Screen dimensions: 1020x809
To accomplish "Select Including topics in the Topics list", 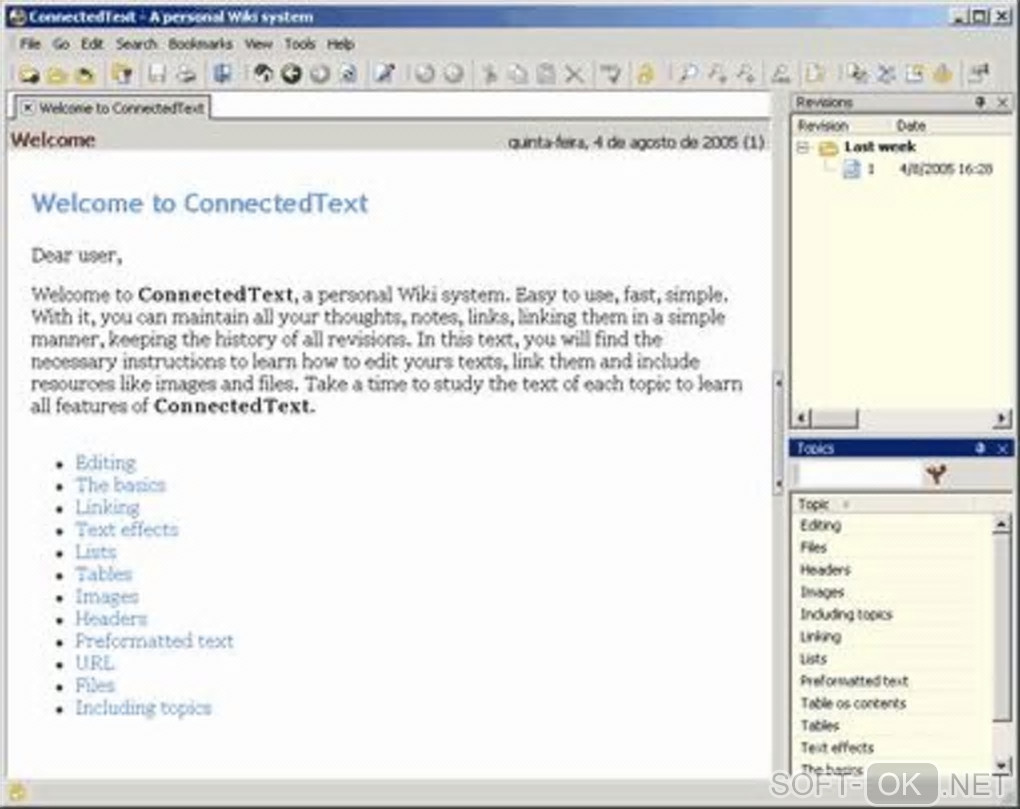I will [846, 614].
